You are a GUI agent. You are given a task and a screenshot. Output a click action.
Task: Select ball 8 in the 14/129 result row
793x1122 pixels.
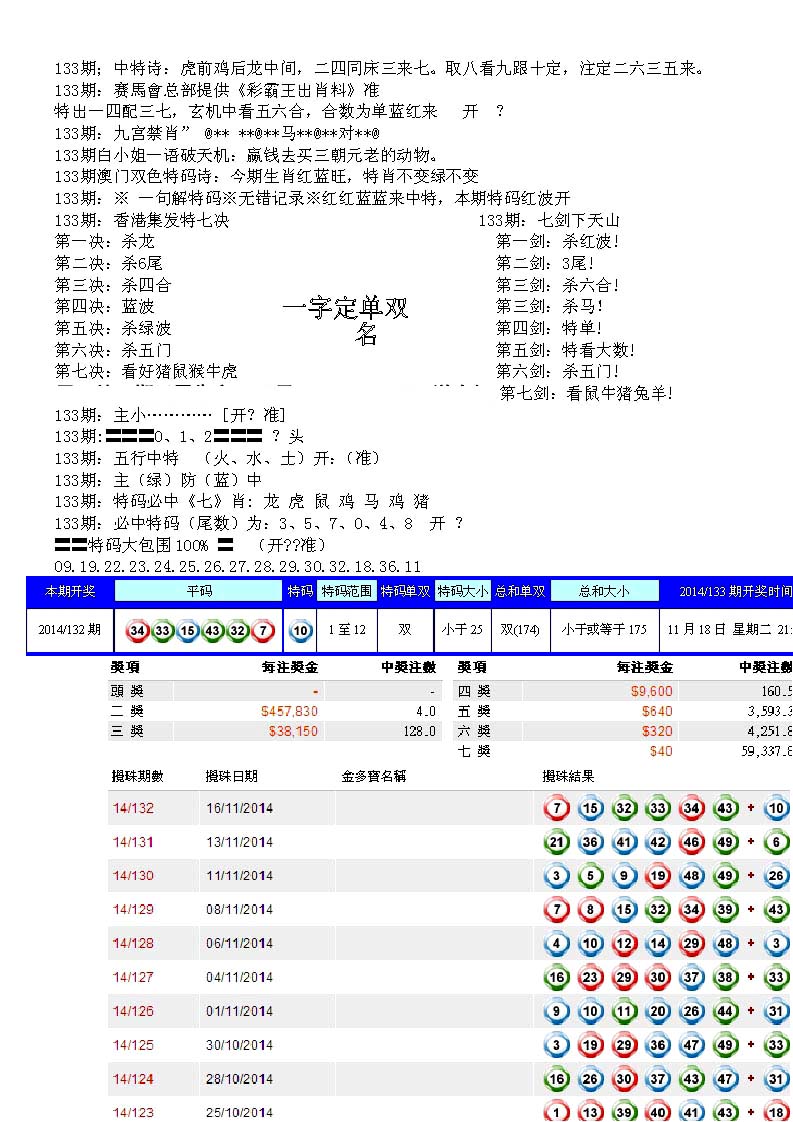pos(590,909)
